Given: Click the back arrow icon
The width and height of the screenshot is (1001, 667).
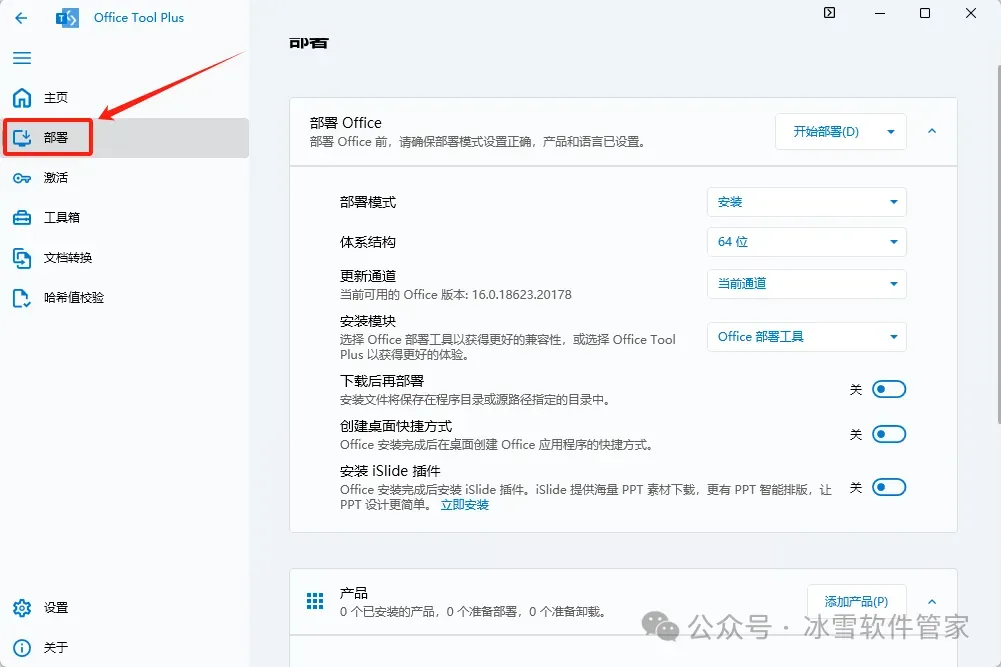Looking at the screenshot, I should coord(21,18).
